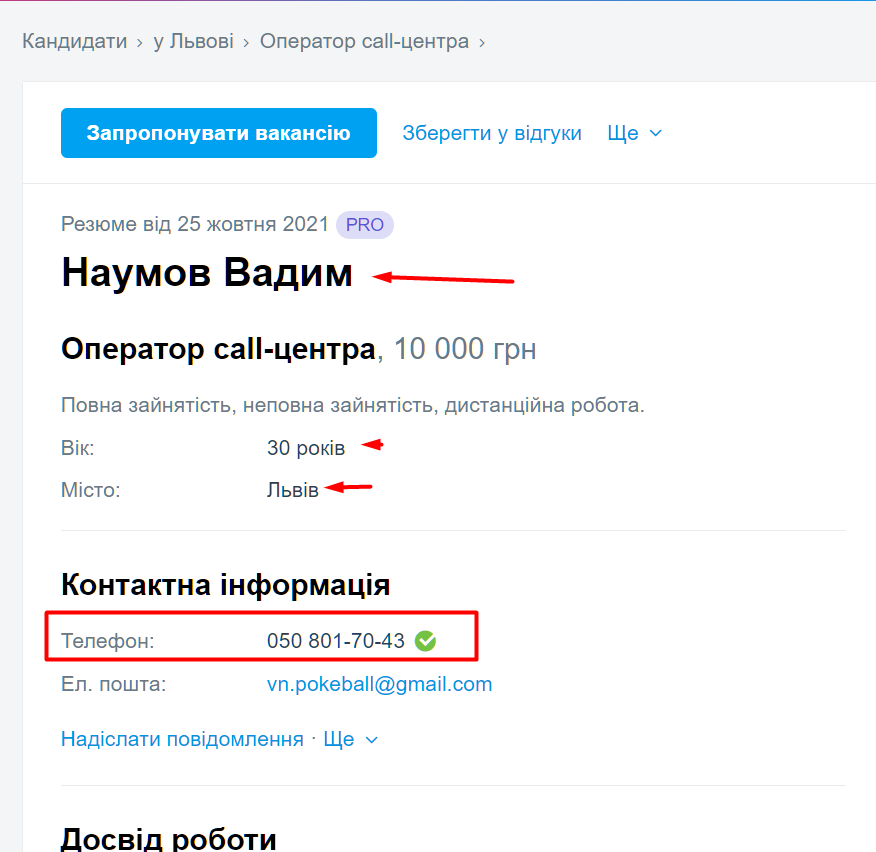Viewport: 876px width, 852px height.
Task: Open the vn.pokeball@gmail.com email link
Action: (379, 685)
